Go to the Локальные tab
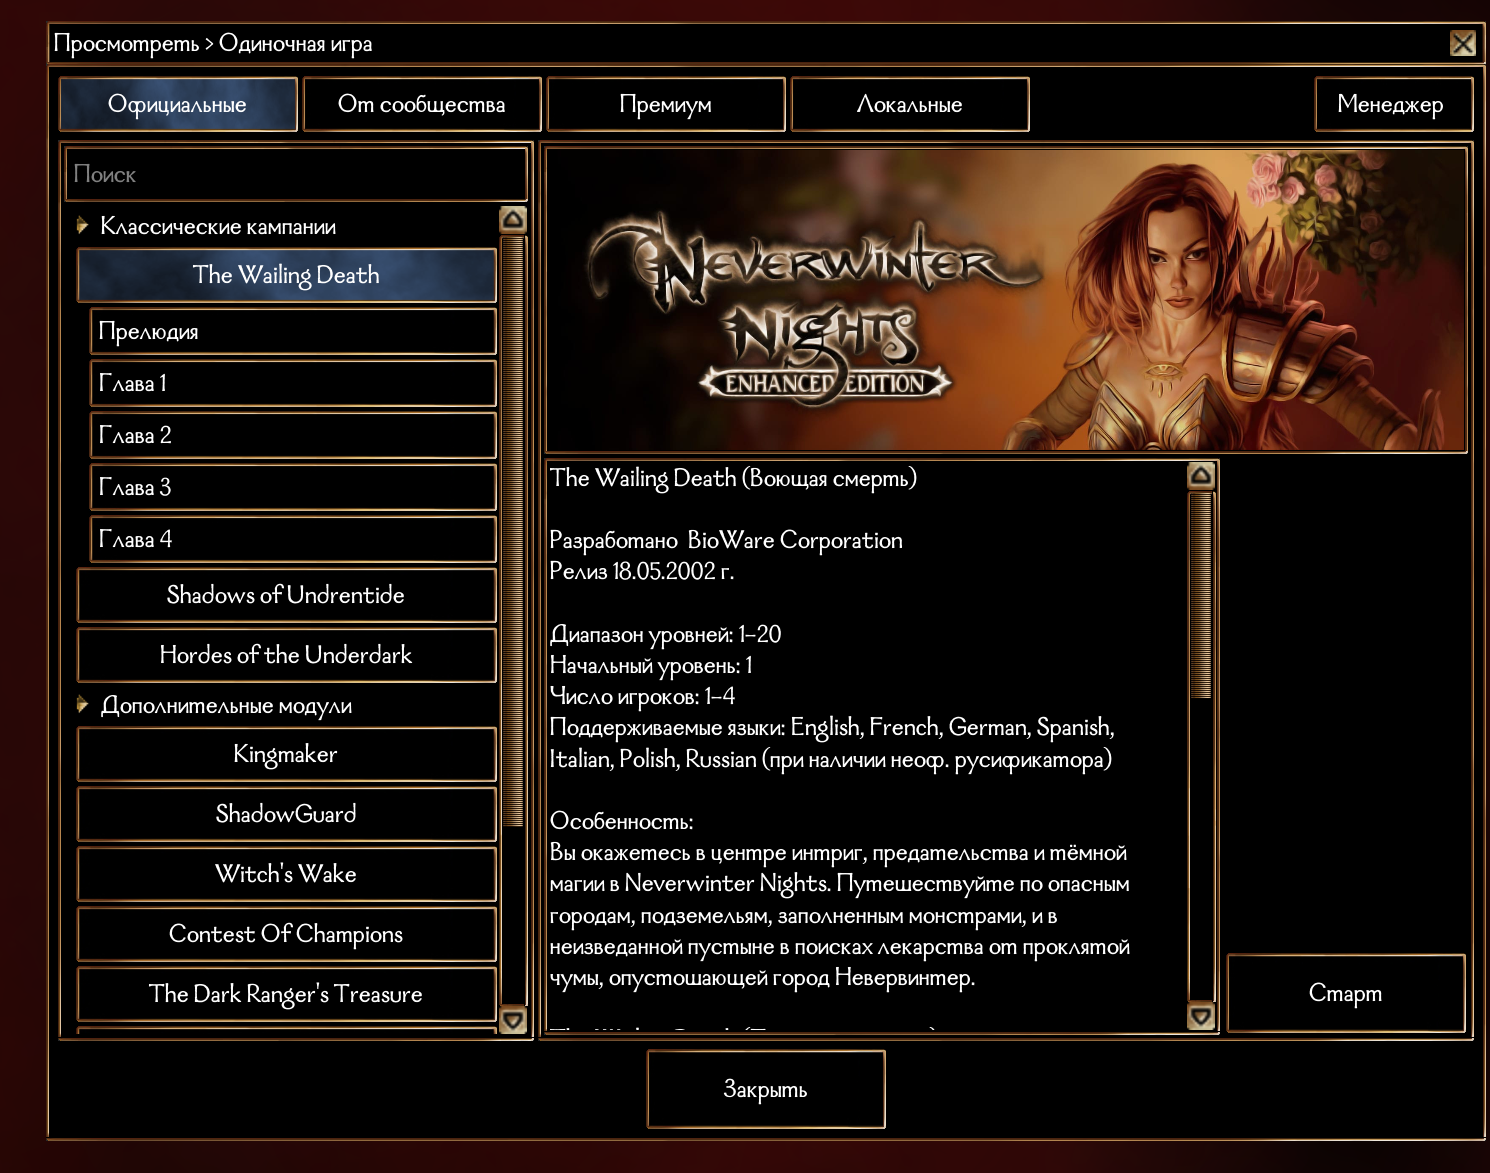The image size is (1490, 1173). (x=910, y=104)
